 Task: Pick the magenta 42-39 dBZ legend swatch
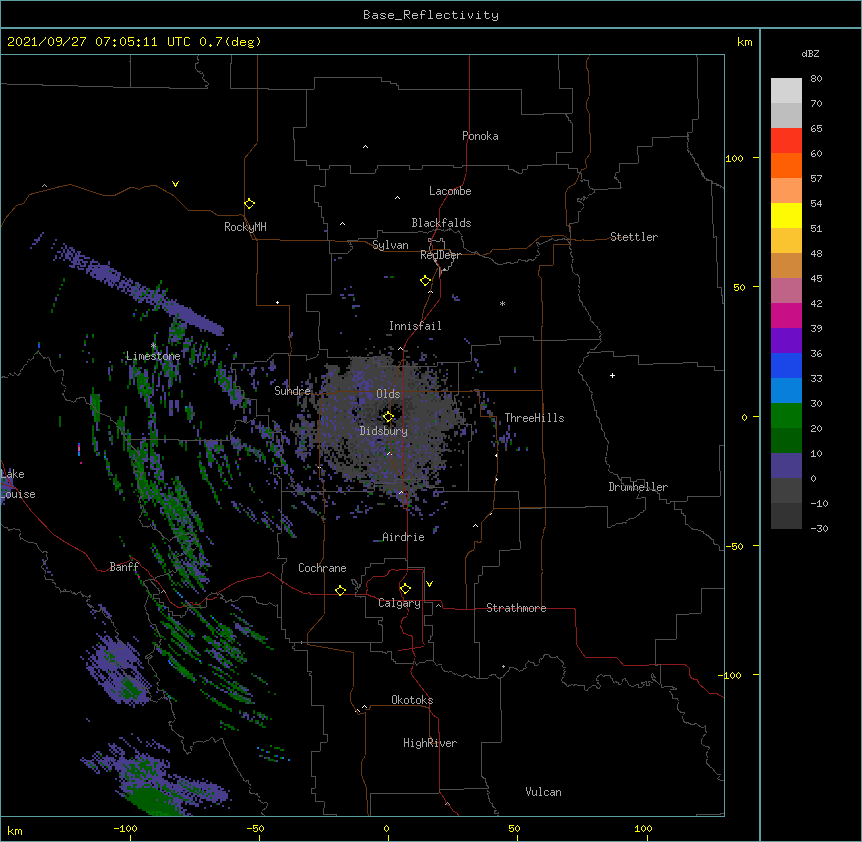coord(786,315)
